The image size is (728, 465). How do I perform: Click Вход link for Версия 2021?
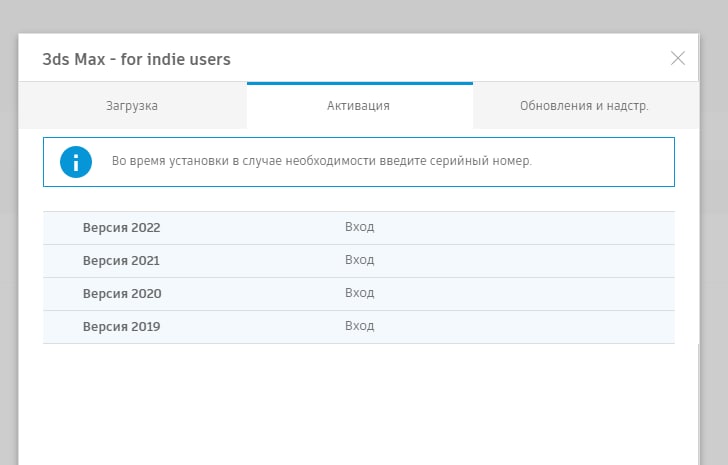[x=359, y=260]
